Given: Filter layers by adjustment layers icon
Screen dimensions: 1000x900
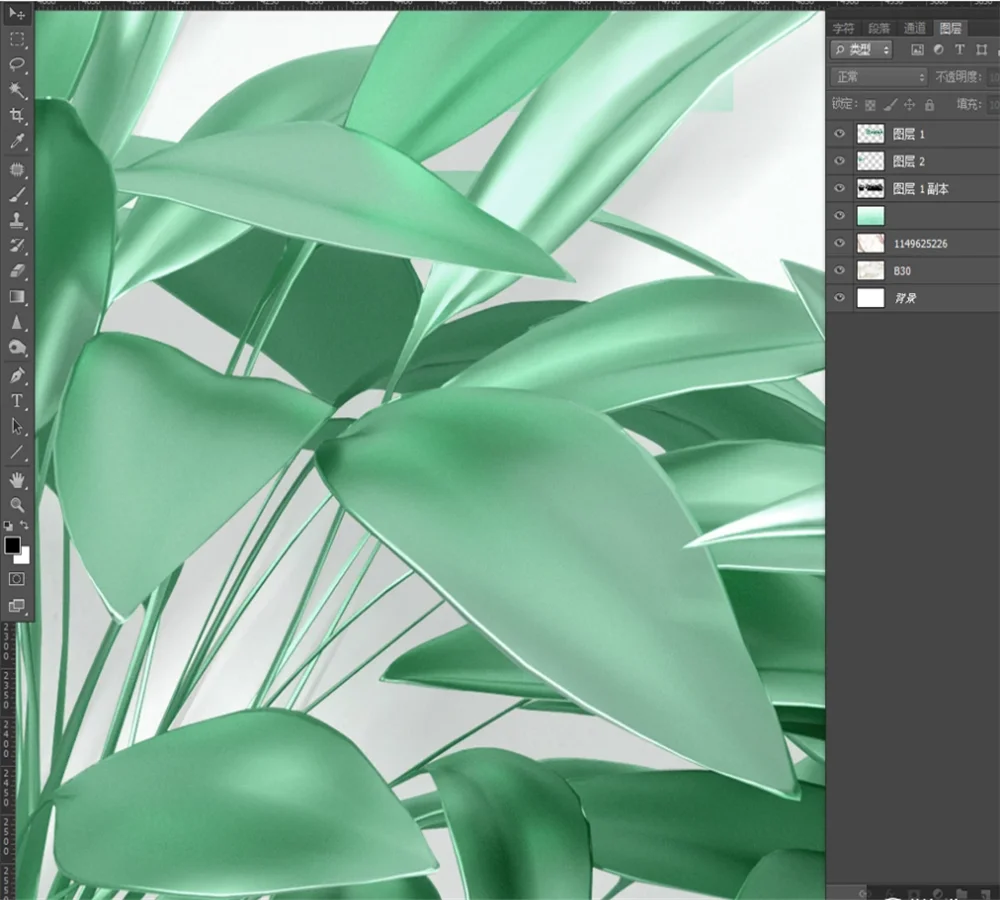Looking at the screenshot, I should point(938,50).
